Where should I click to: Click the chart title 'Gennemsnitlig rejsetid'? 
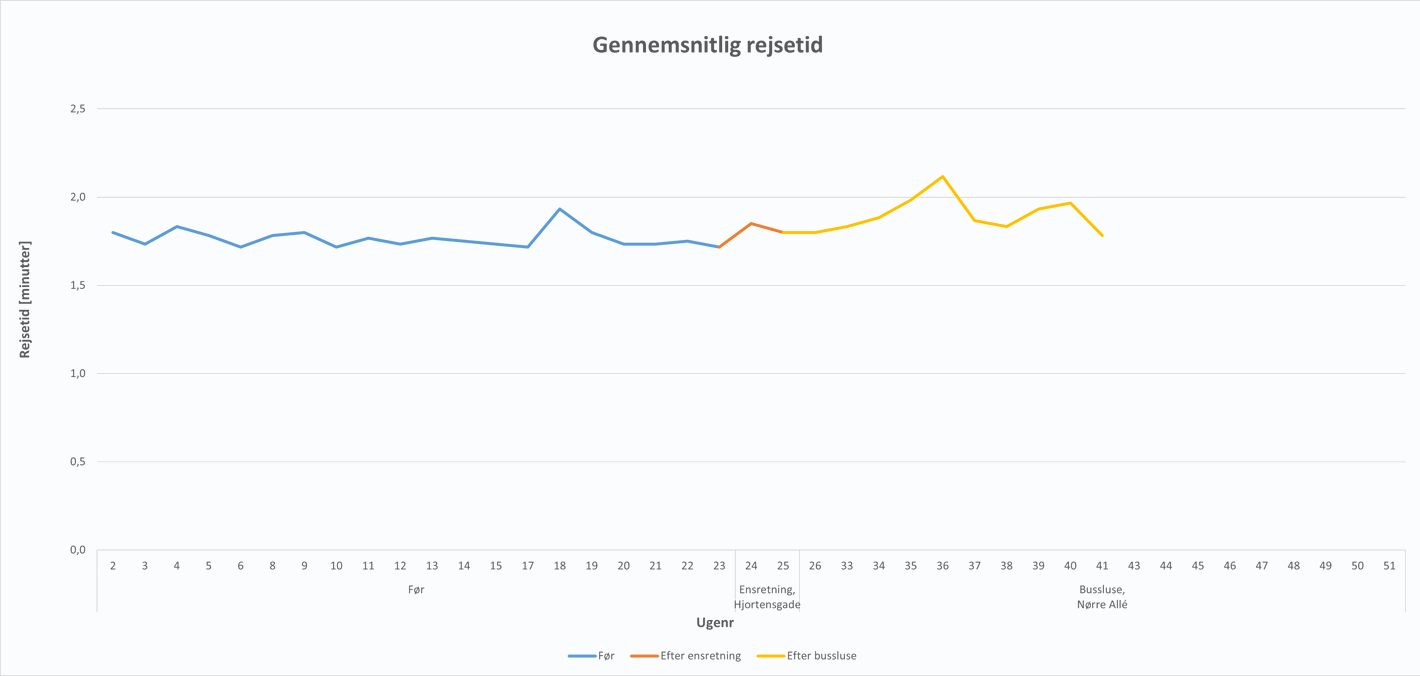point(708,45)
